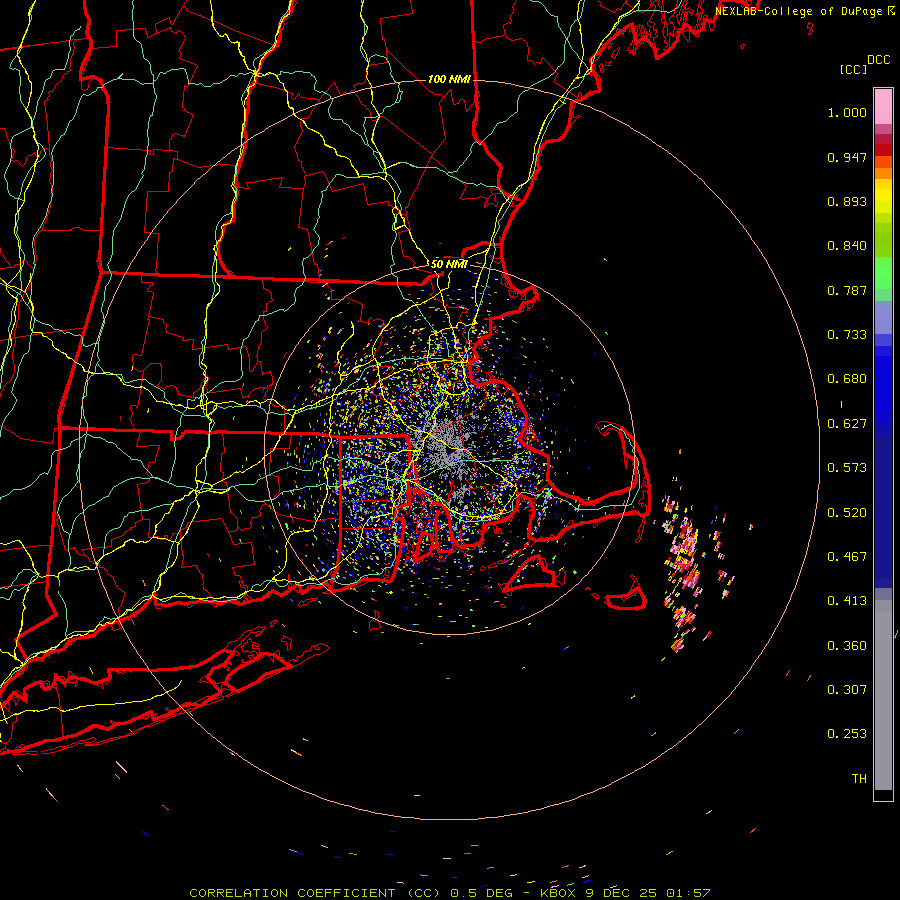
Task: Pick the red colorbar segment above 0.947
Action: click(x=883, y=150)
